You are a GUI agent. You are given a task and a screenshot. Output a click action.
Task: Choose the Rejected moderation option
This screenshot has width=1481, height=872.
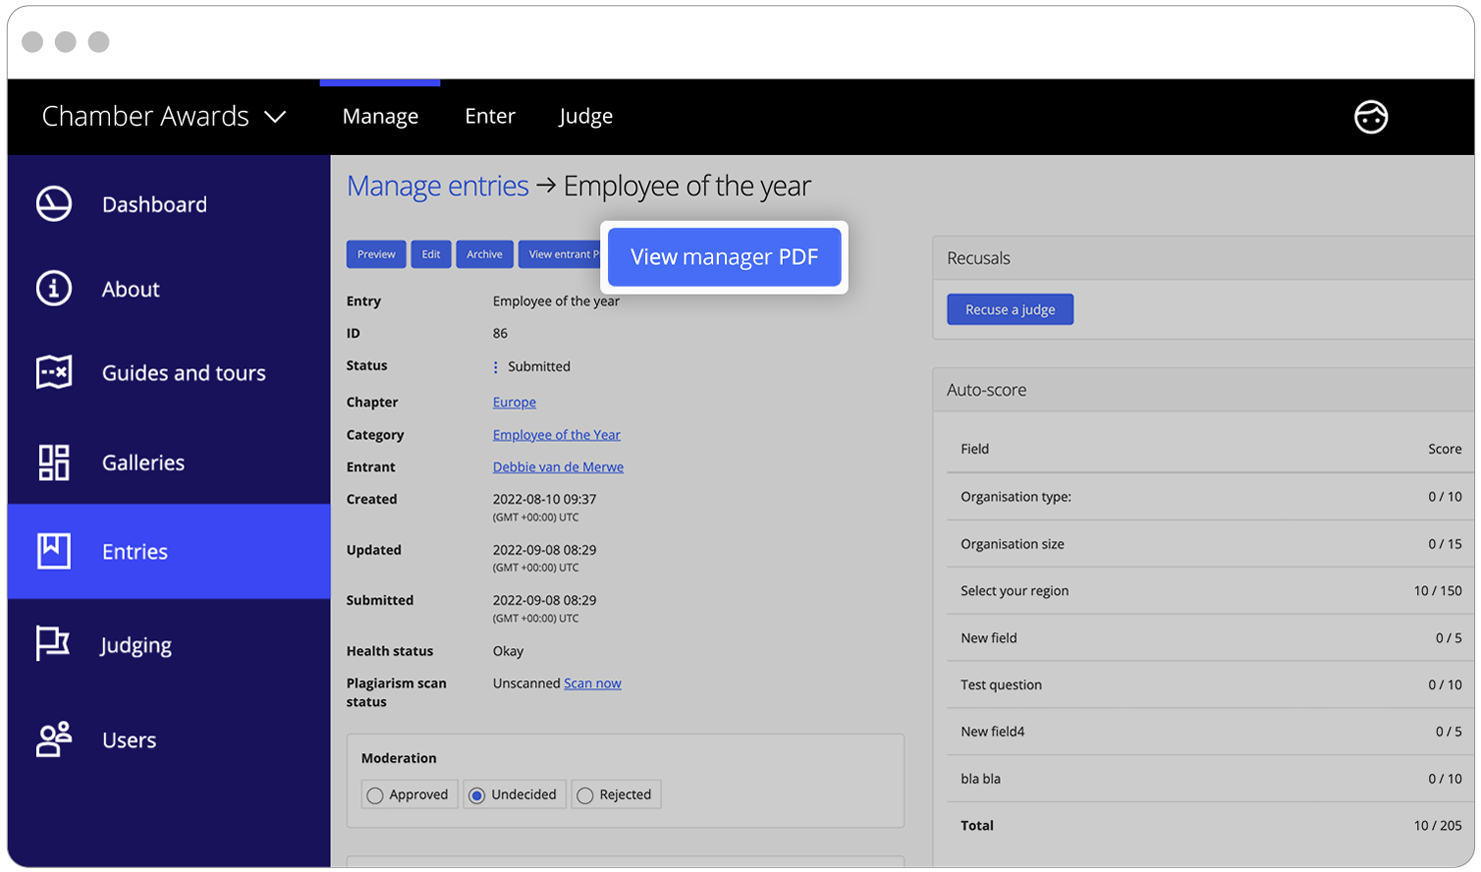pyautogui.click(x=584, y=794)
